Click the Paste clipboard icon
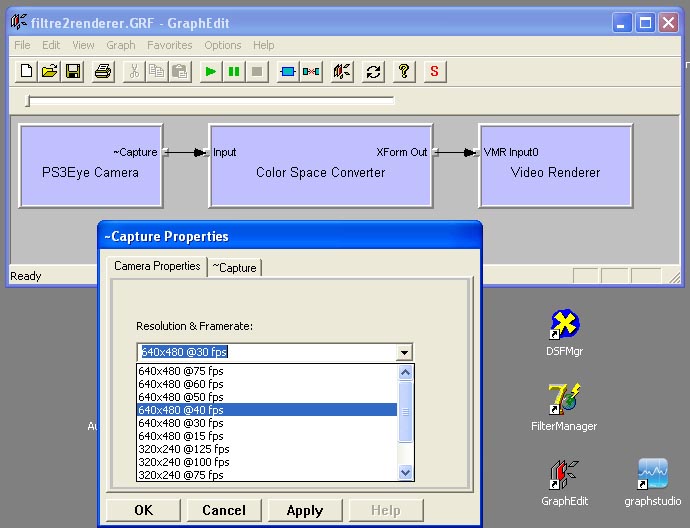 pyautogui.click(x=180, y=71)
